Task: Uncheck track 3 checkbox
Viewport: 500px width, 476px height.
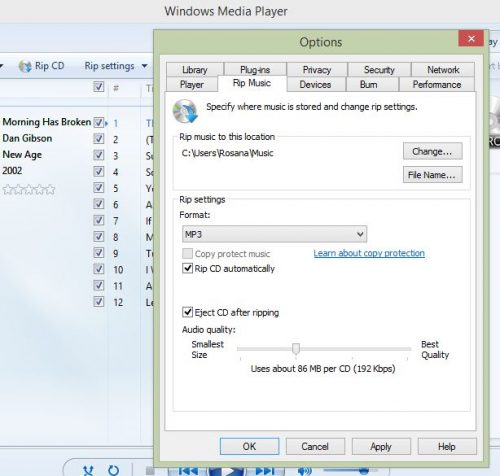Action: pos(99,155)
